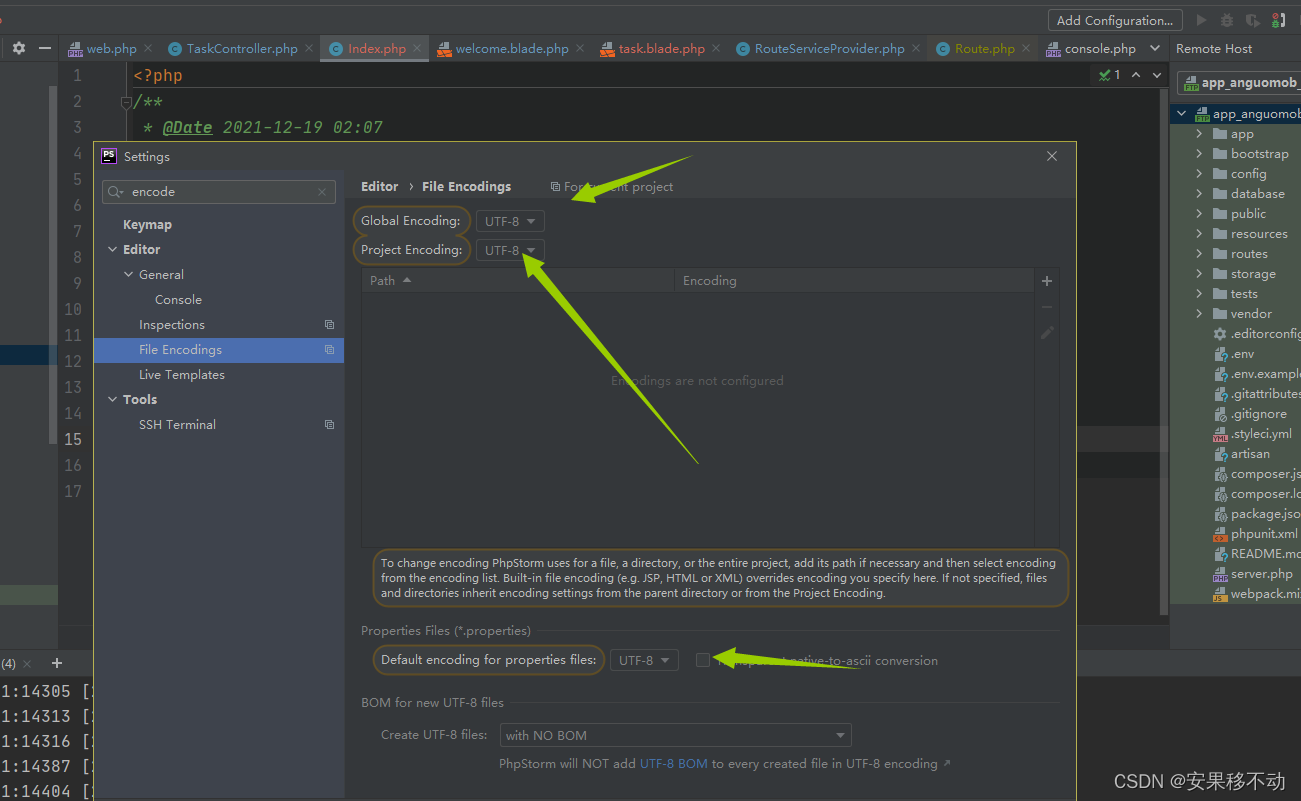
Task: Click the PhpStorm icon in Settings title bar
Action: (109, 156)
